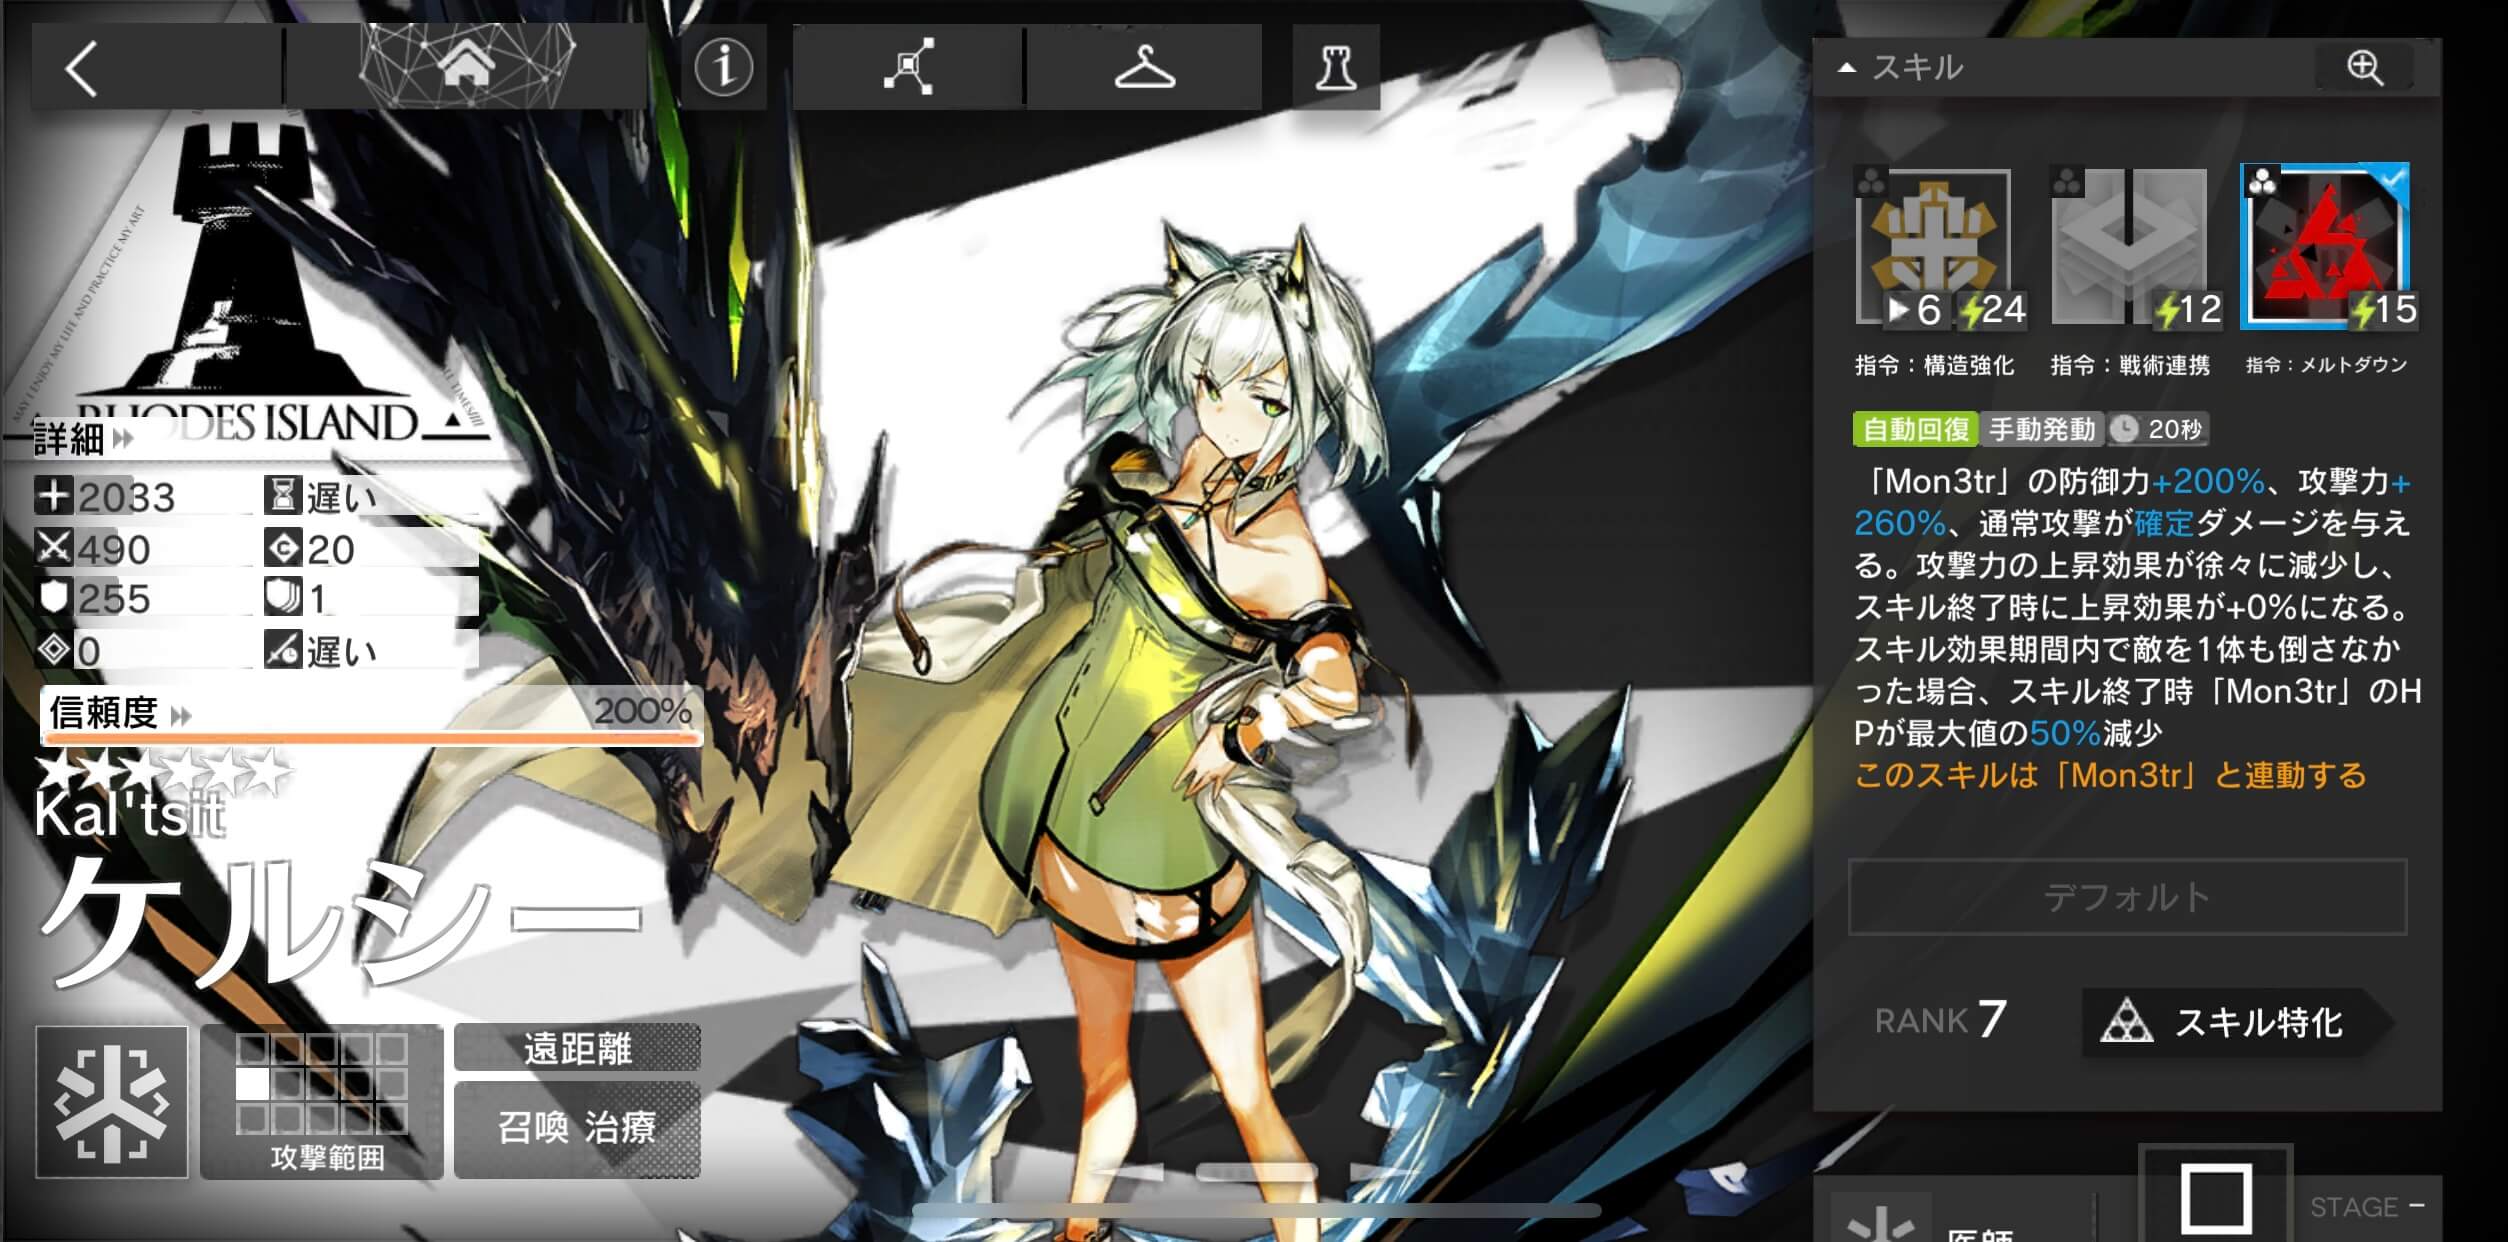Click the HP stat value 2033
2508x1242 pixels.
coord(127,497)
